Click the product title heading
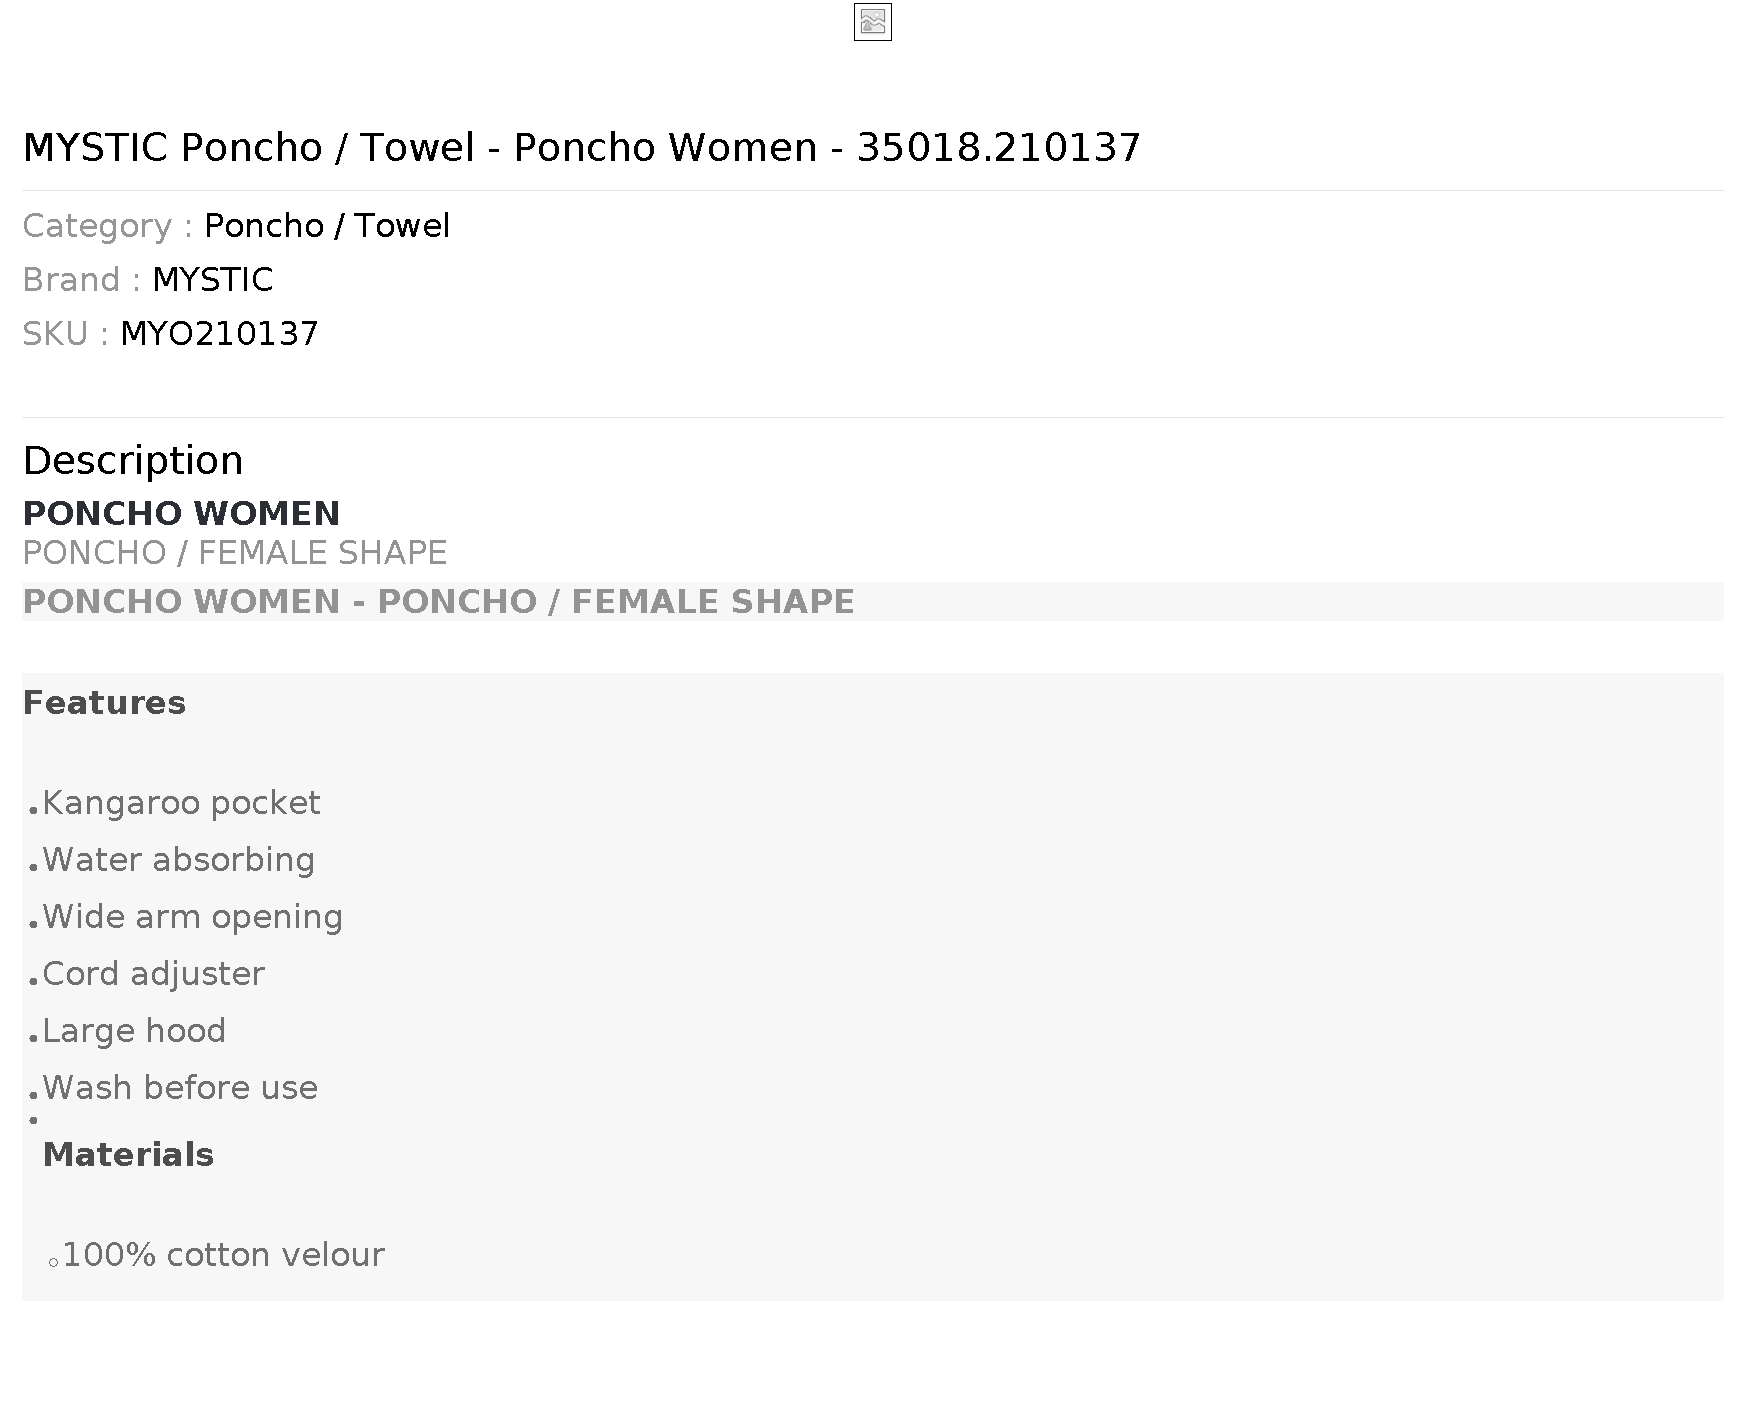1746x1408 pixels. (581, 148)
